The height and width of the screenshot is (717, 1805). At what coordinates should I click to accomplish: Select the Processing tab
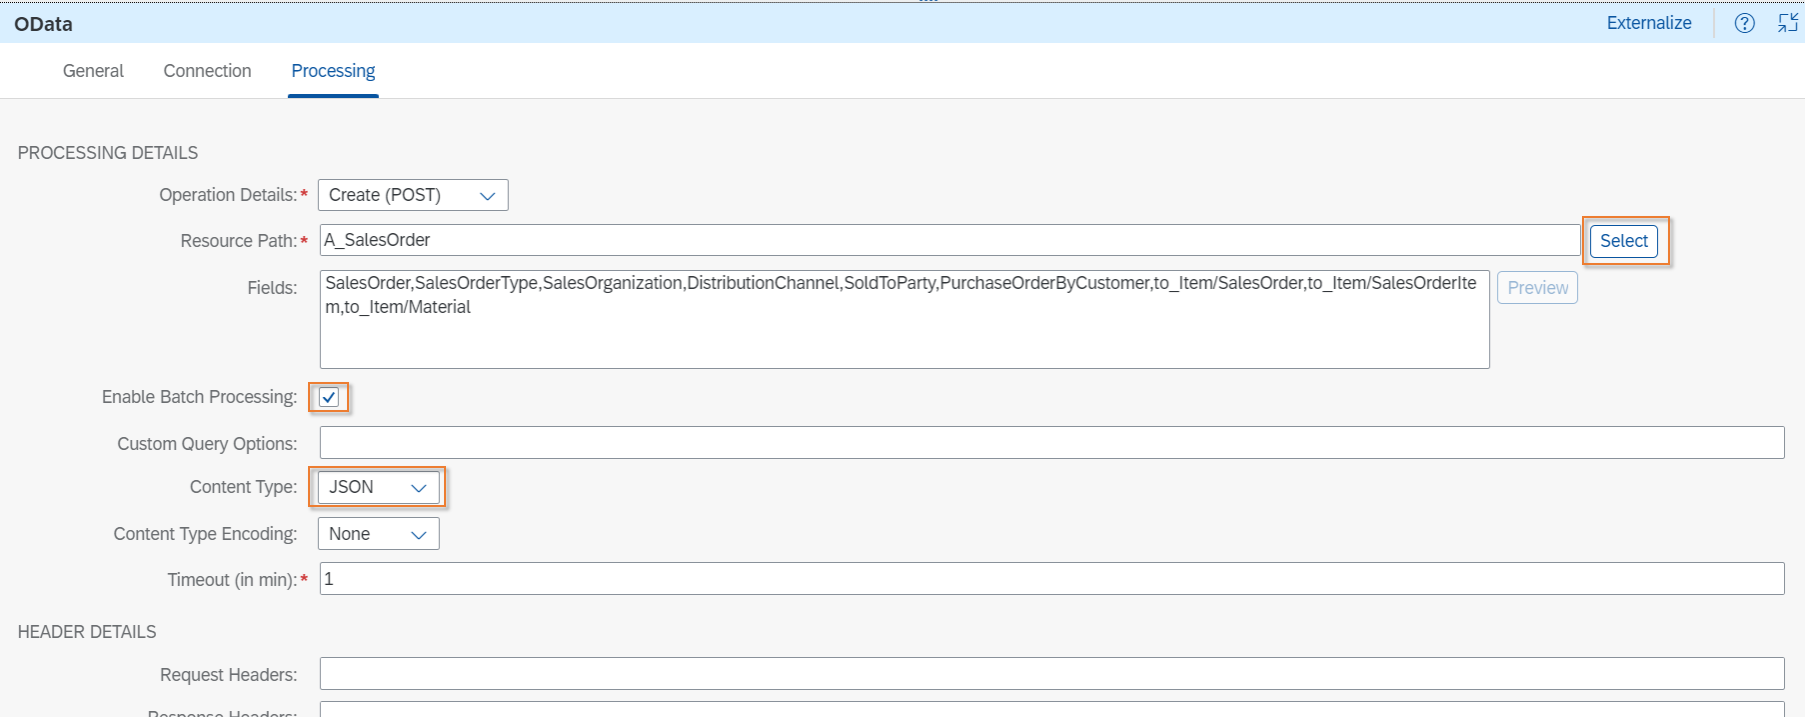333,71
